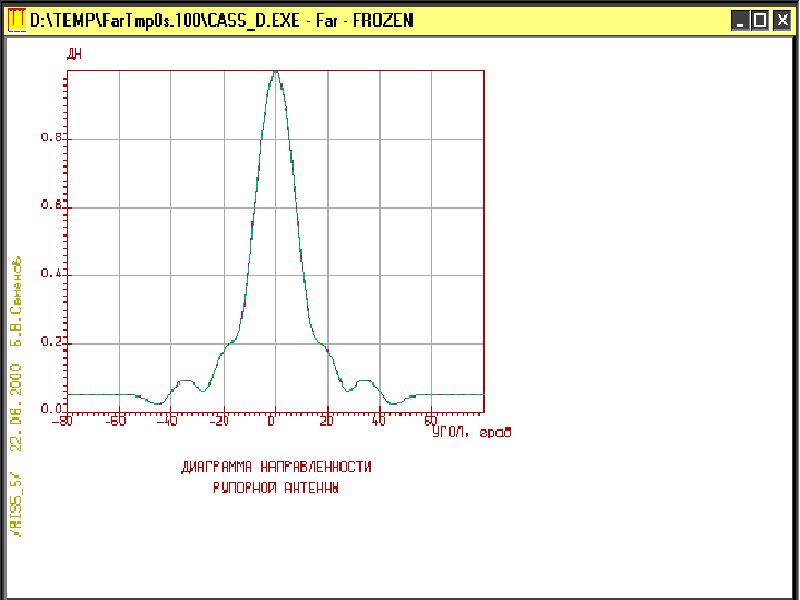
Task: Click the 0 x-axis tick label
Action: (272, 421)
